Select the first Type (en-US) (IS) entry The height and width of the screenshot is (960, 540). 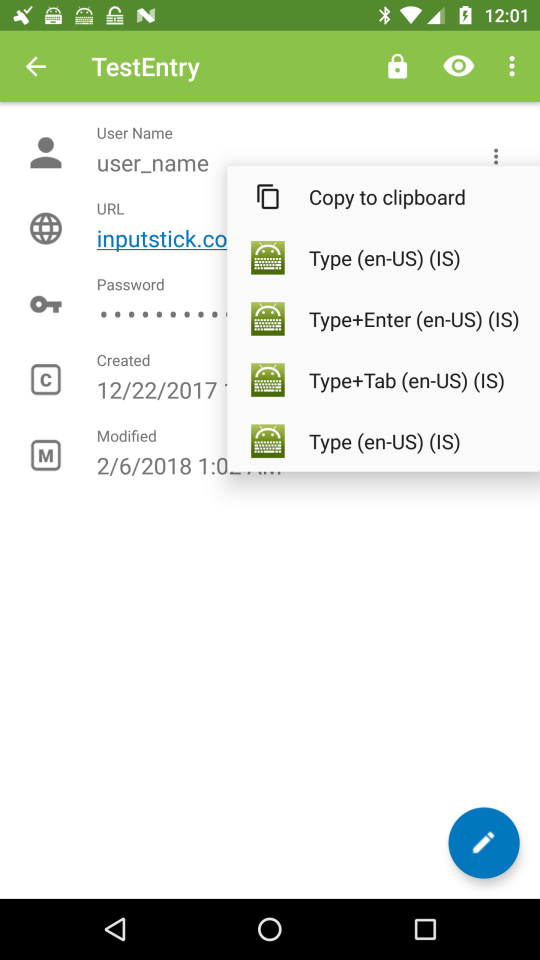point(383,258)
